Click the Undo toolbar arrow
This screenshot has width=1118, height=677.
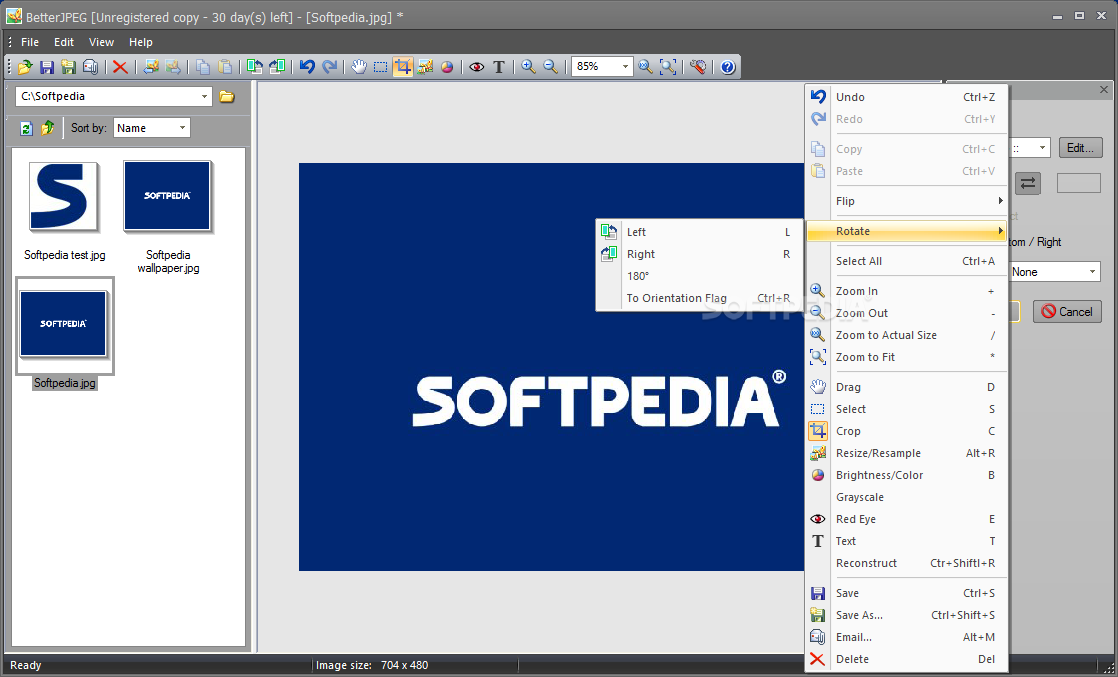(307, 67)
